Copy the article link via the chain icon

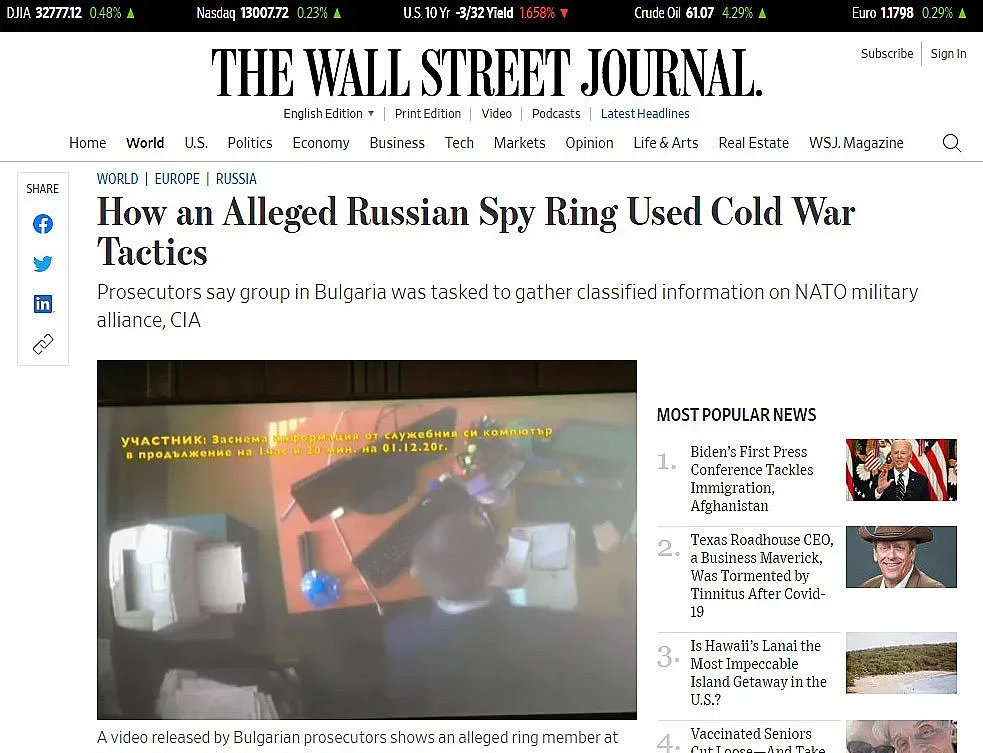tap(43, 344)
